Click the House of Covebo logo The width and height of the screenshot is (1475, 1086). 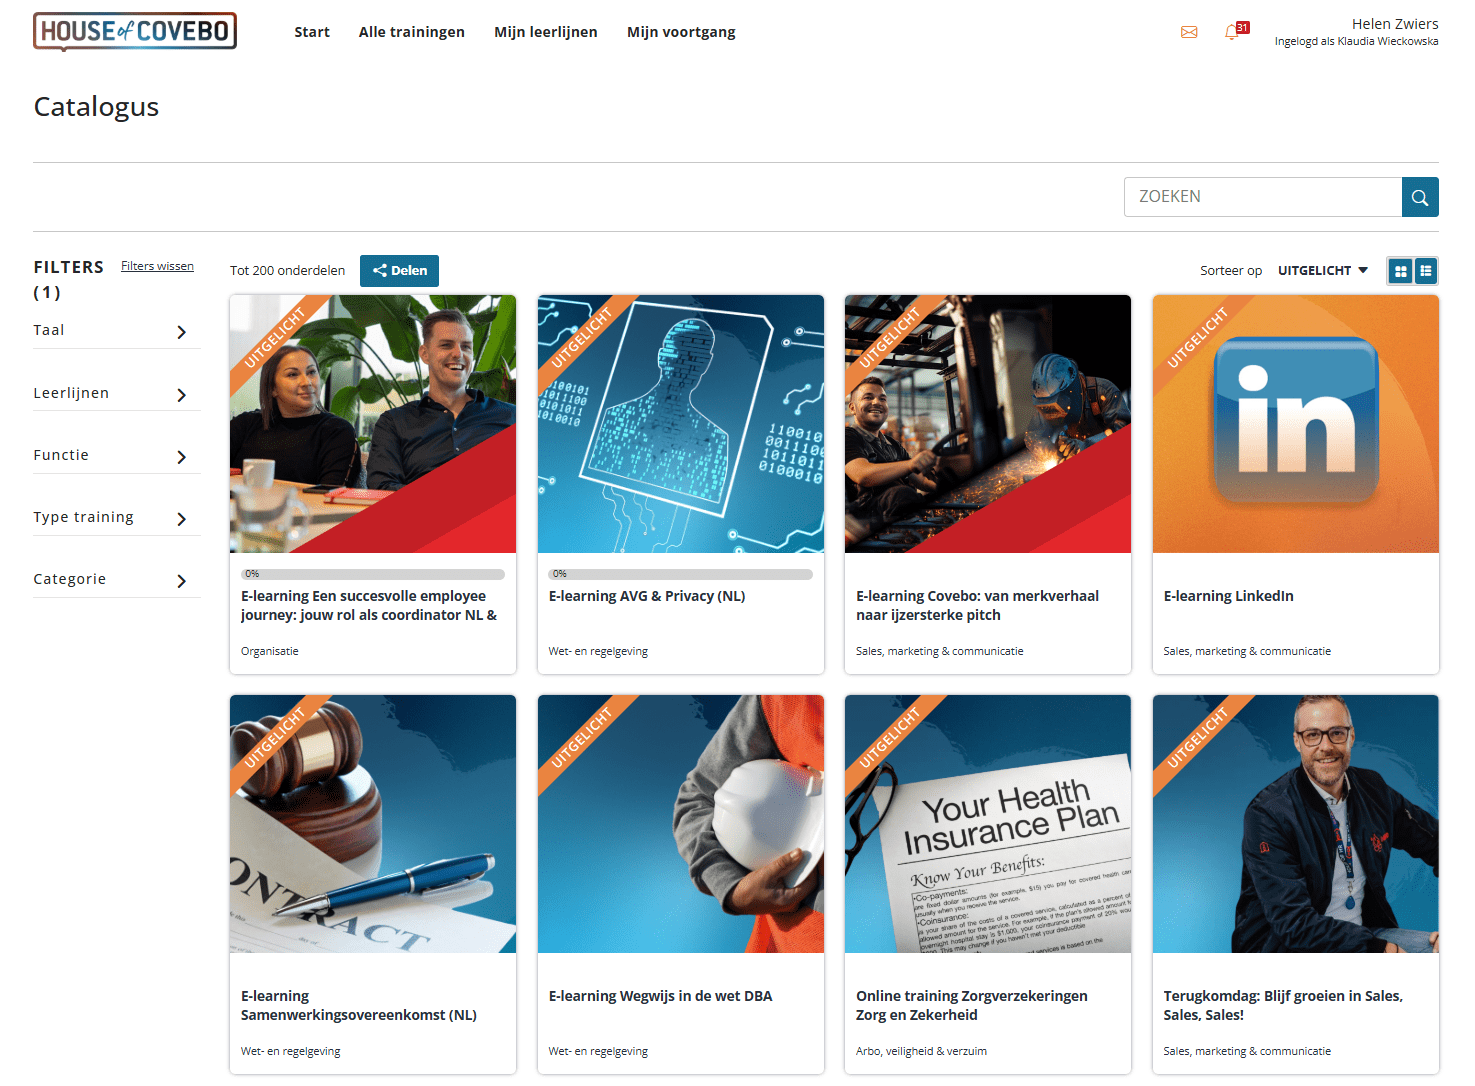(x=134, y=31)
